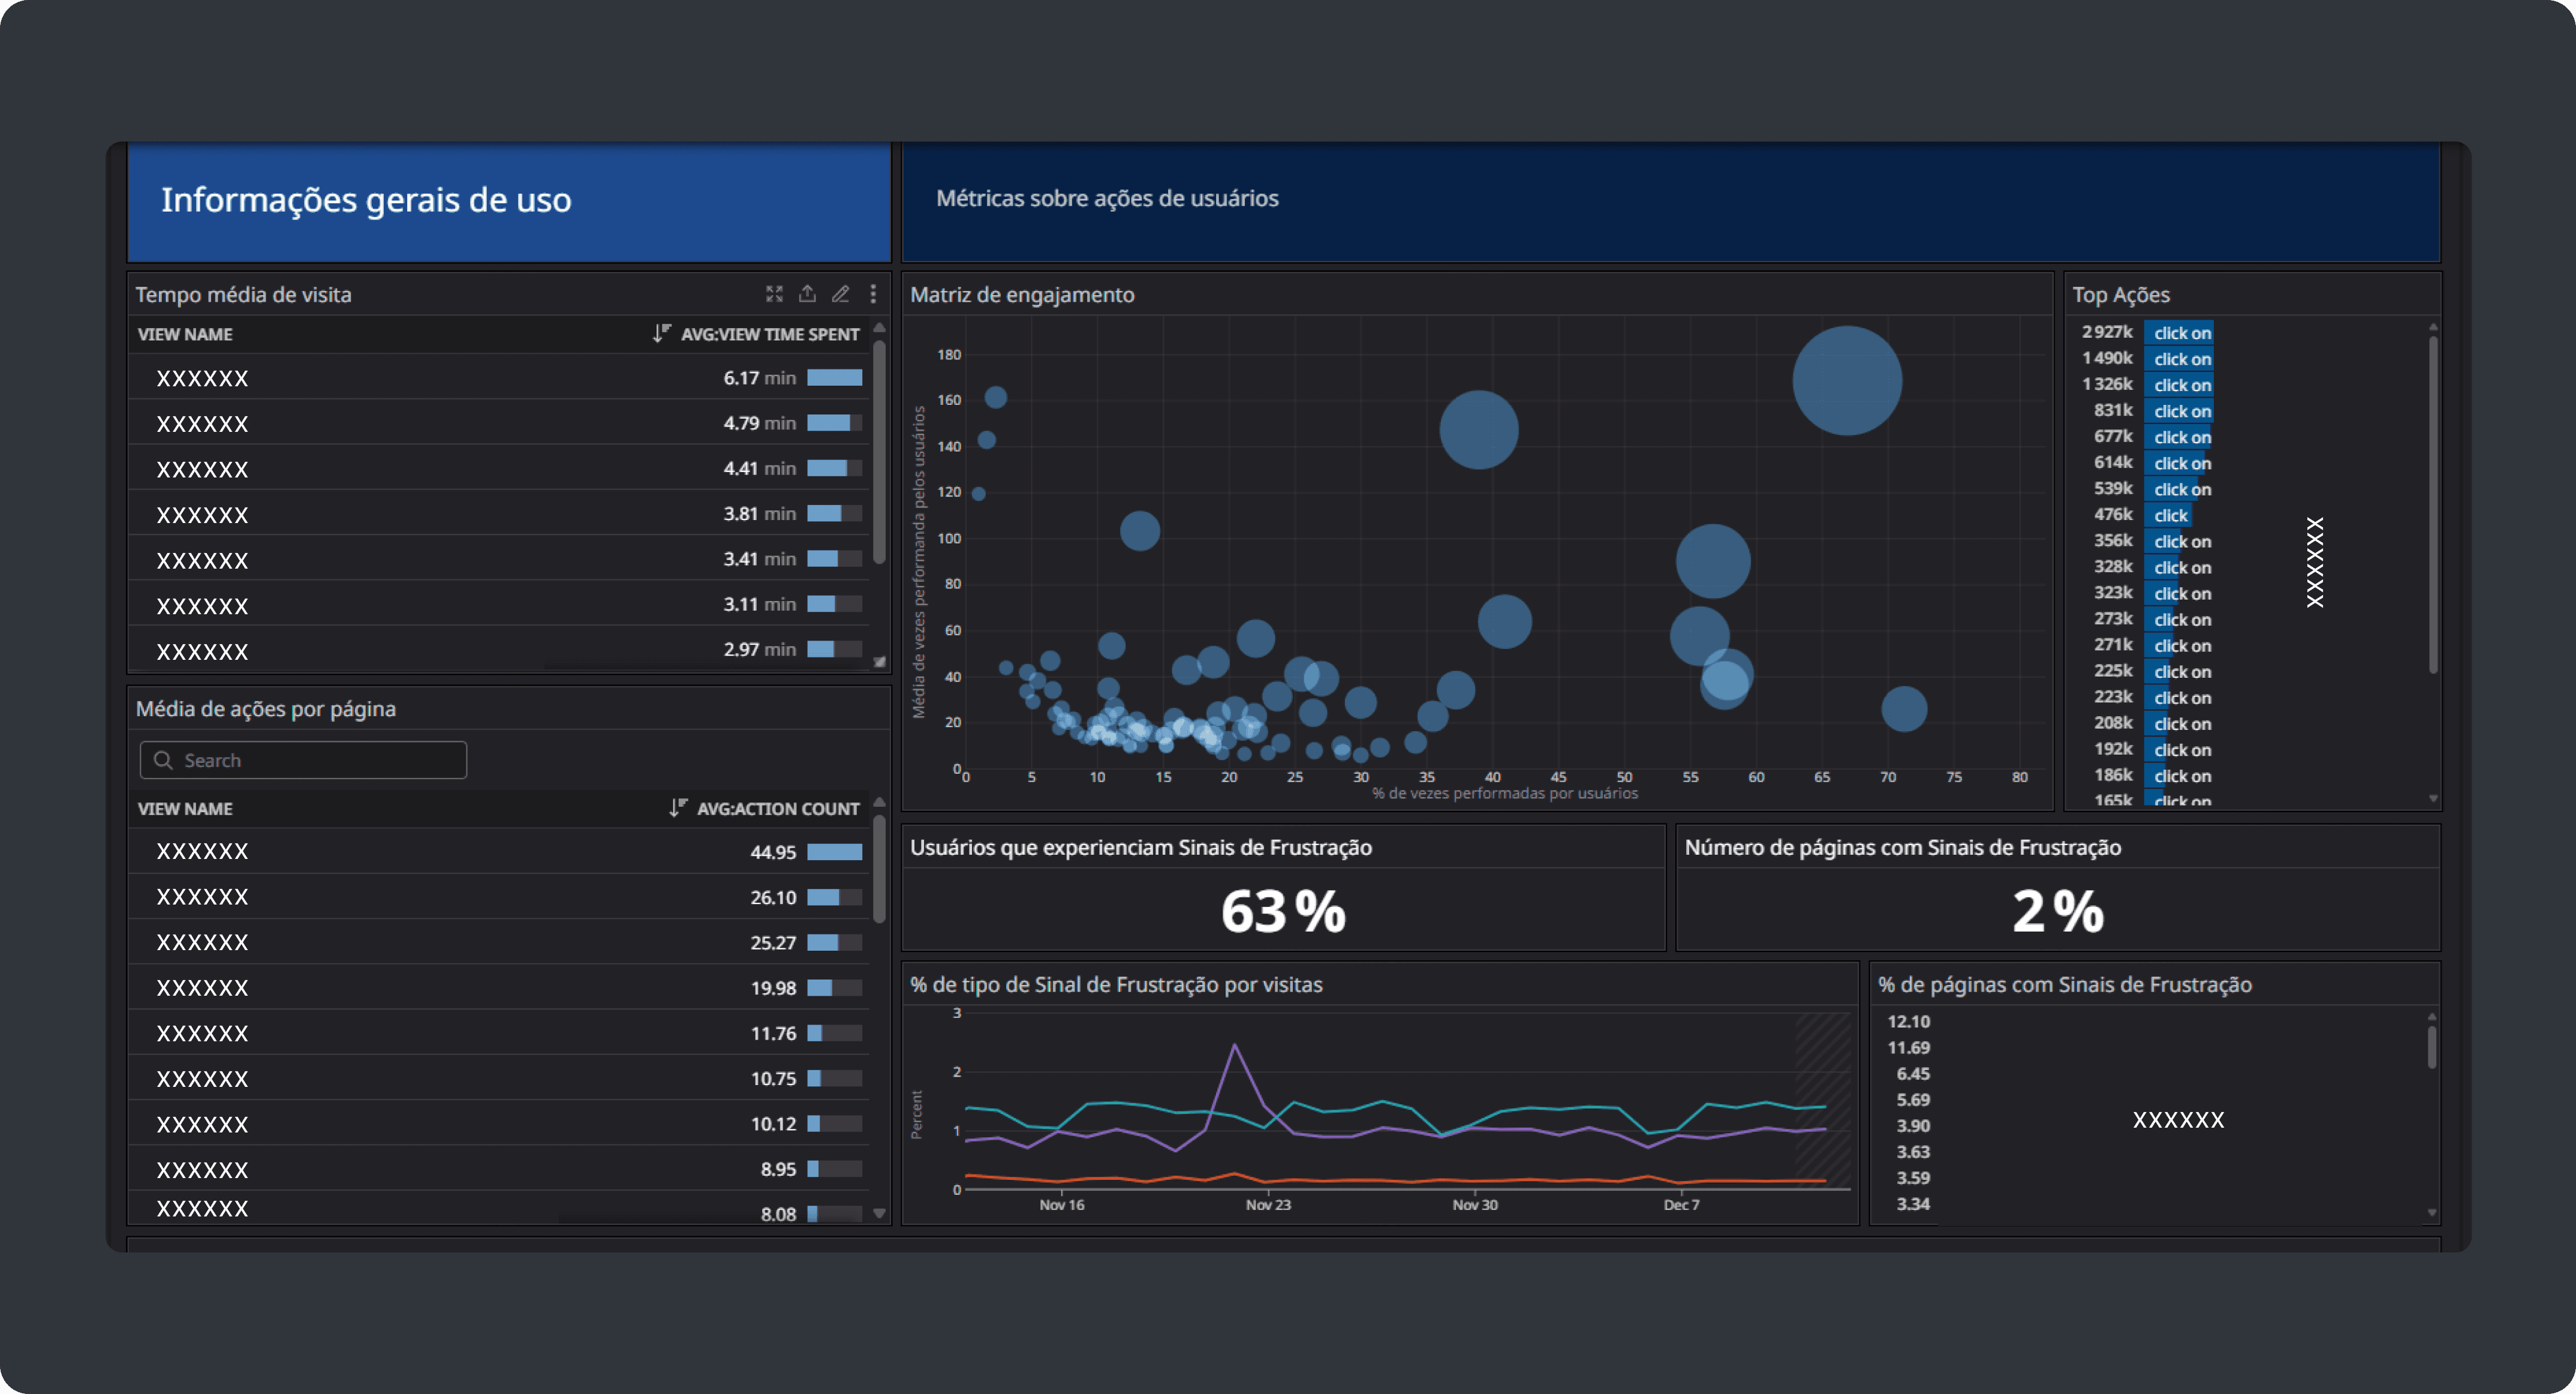This screenshot has height=1394, width=2576.
Task: Sort by the AVG:ACTION COUNT column header
Action: point(778,808)
